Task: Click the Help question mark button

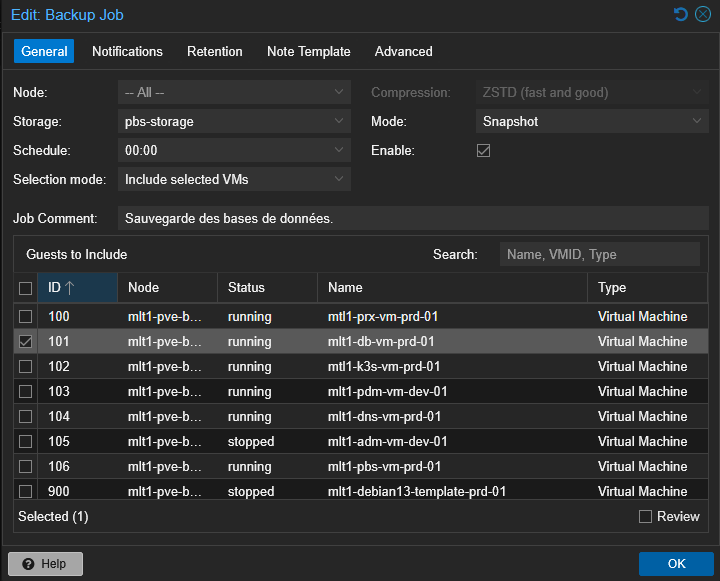Action: pyautogui.click(x=45, y=564)
